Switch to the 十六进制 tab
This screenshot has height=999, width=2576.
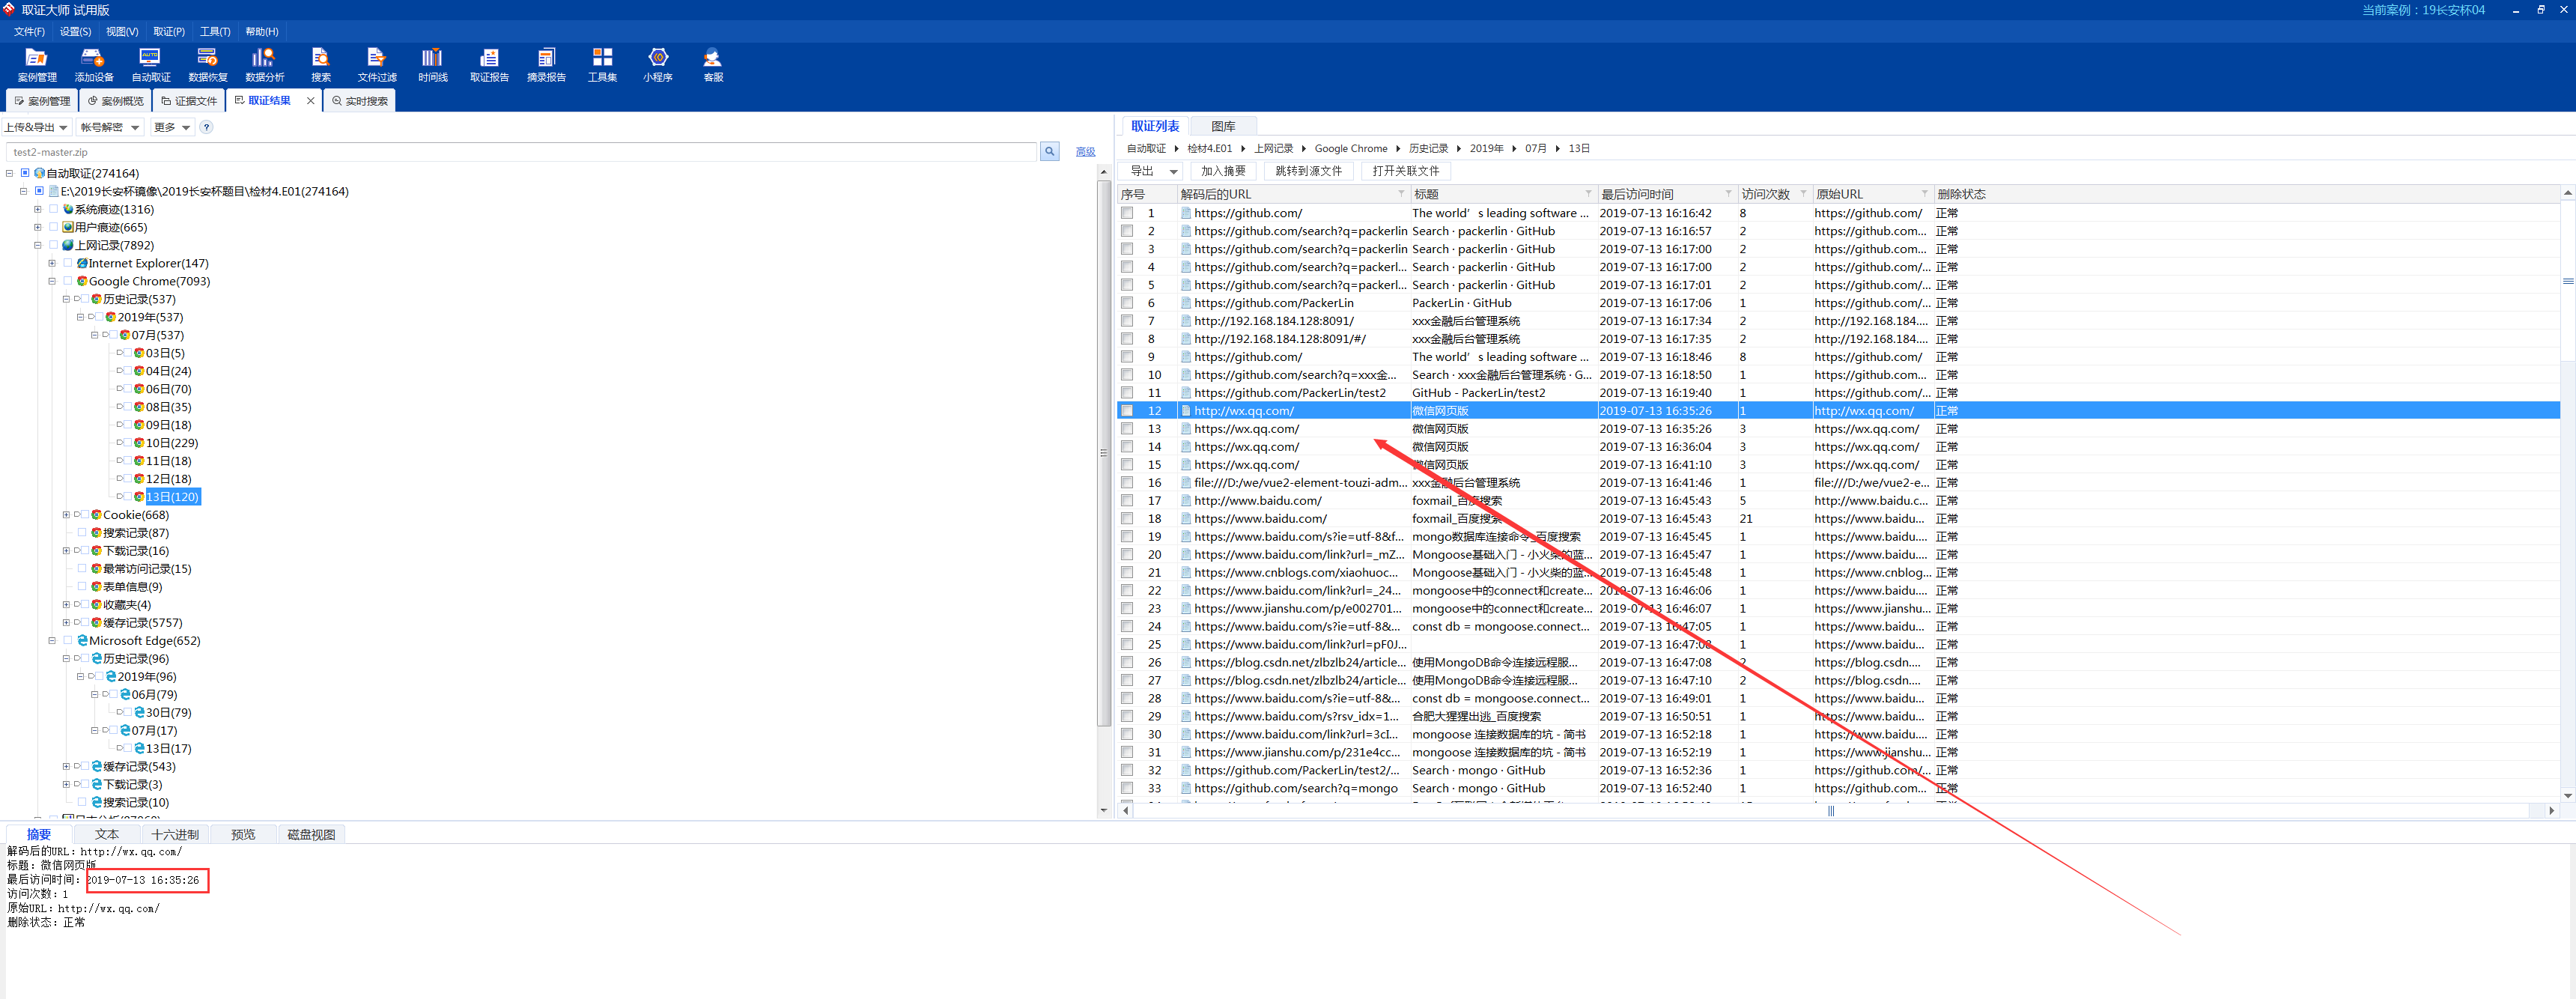click(x=174, y=834)
